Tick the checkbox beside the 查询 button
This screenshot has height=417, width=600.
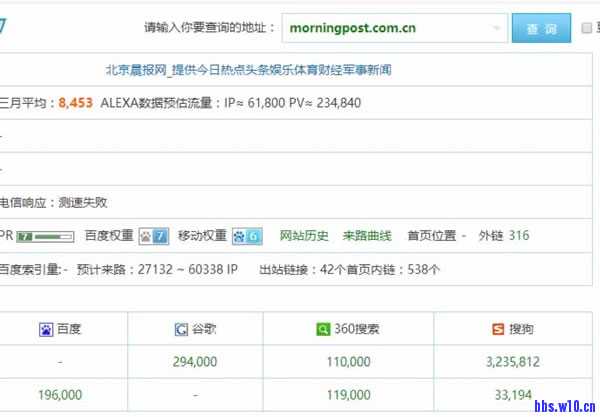(x=588, y=28)
